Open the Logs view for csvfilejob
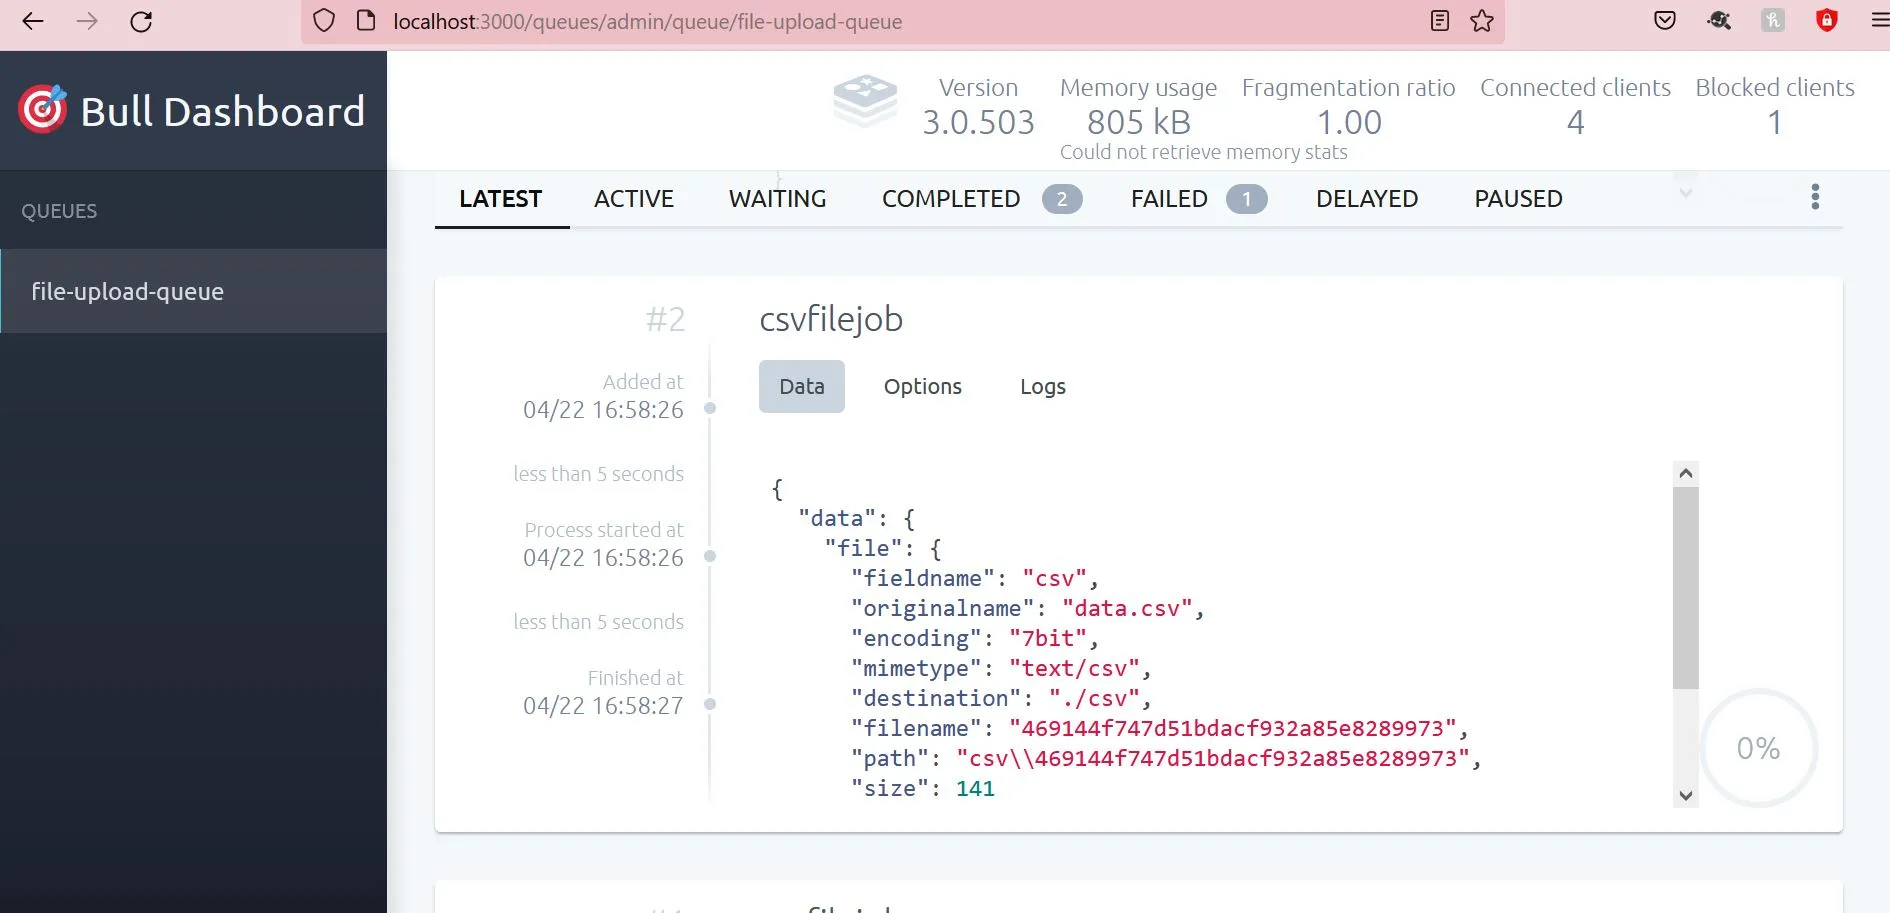Screen dimensions: 1890x913 [x=1042, y=386]
